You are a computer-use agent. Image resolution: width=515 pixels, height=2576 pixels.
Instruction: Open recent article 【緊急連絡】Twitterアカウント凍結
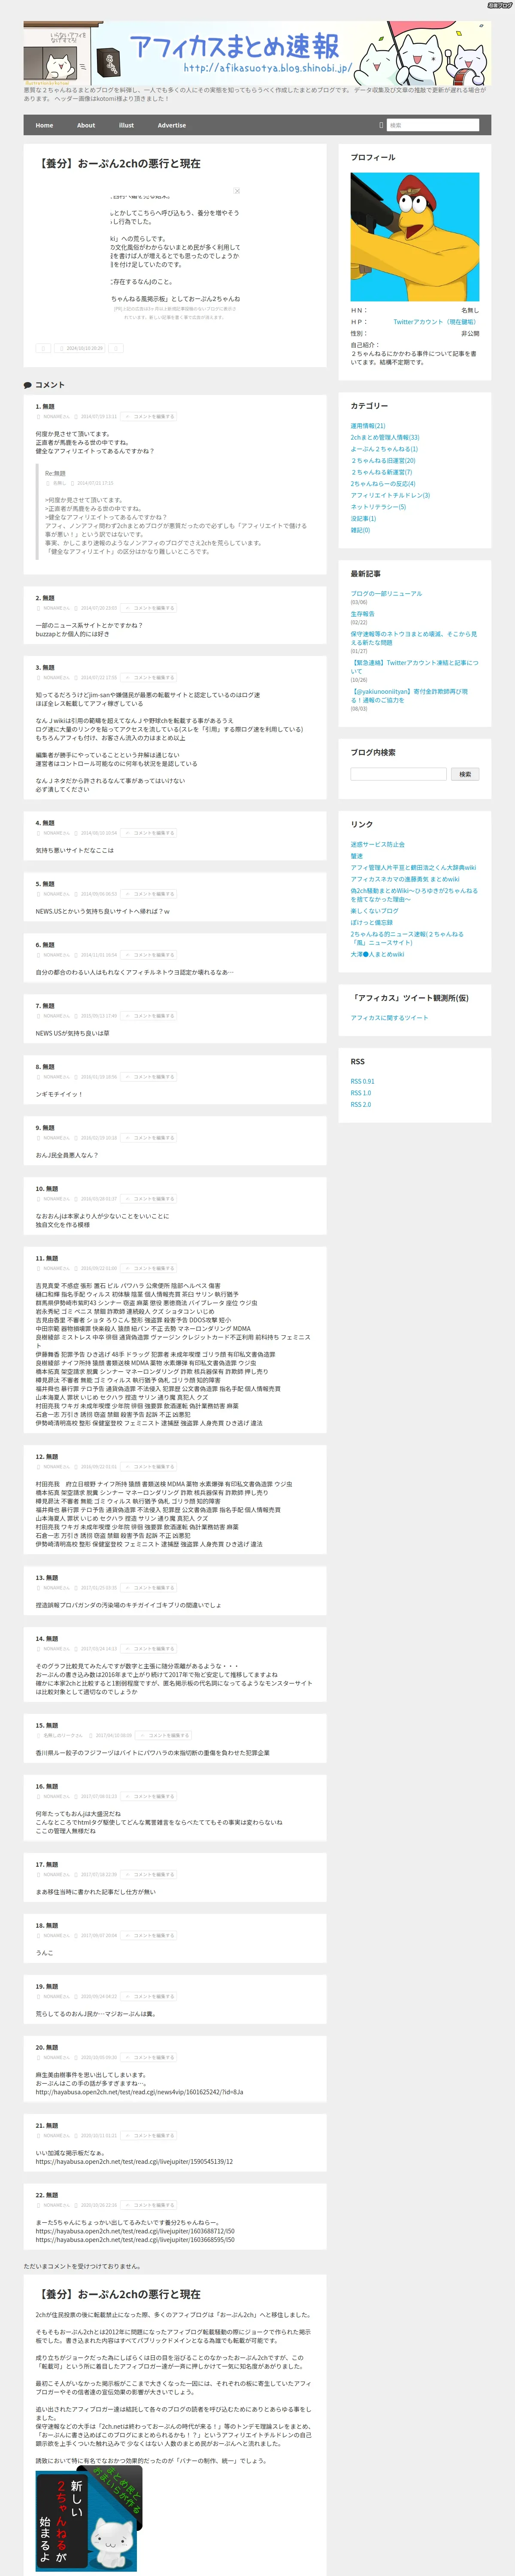point(414,667)
